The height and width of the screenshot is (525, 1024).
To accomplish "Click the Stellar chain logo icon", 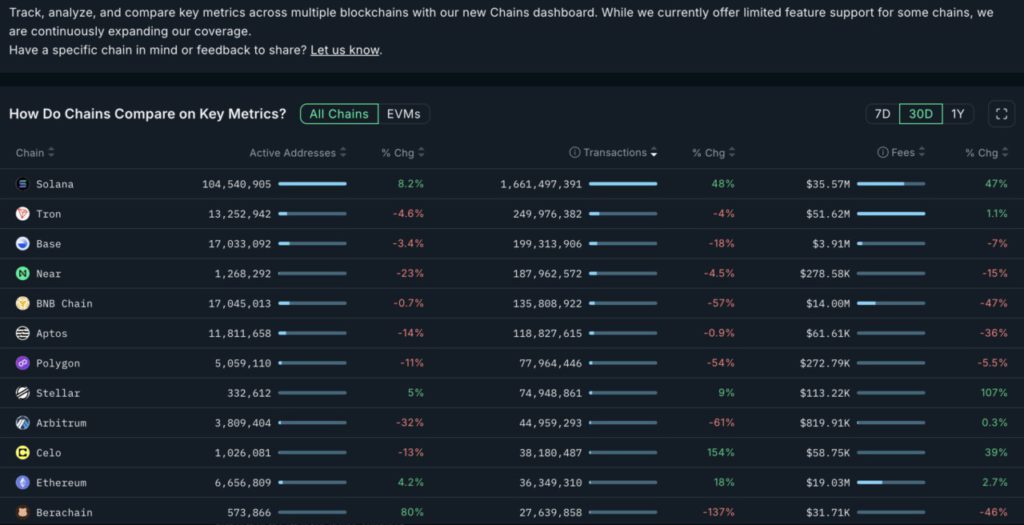I will [x=23, y=393].
